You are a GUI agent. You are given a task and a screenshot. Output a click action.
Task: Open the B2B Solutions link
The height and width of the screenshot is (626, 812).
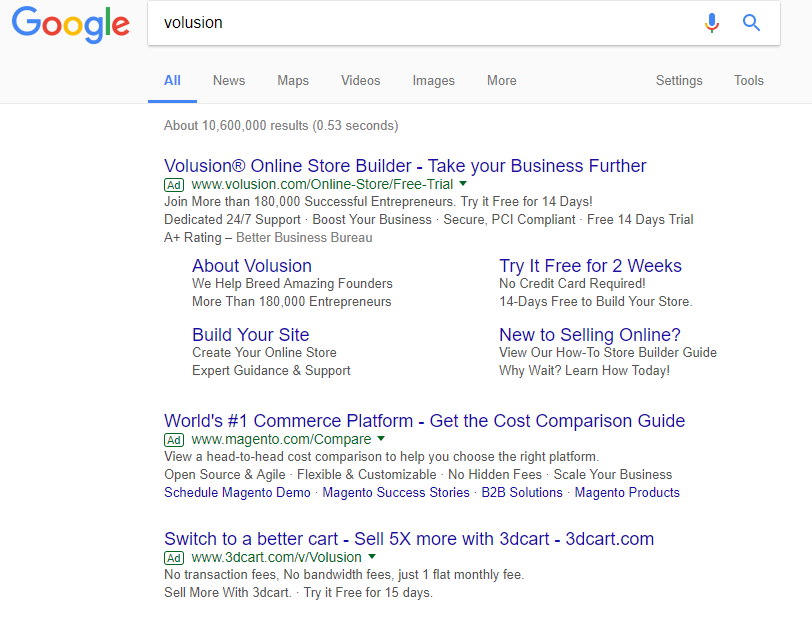[522, 492]
